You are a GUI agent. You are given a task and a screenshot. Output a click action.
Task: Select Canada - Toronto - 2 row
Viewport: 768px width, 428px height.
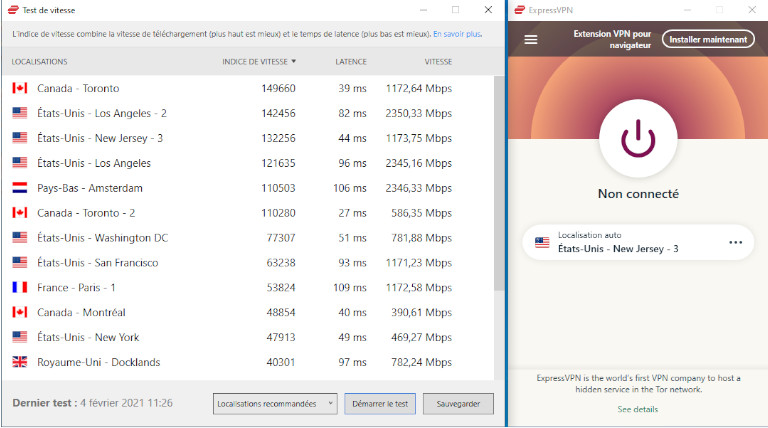tap(247, 213)
